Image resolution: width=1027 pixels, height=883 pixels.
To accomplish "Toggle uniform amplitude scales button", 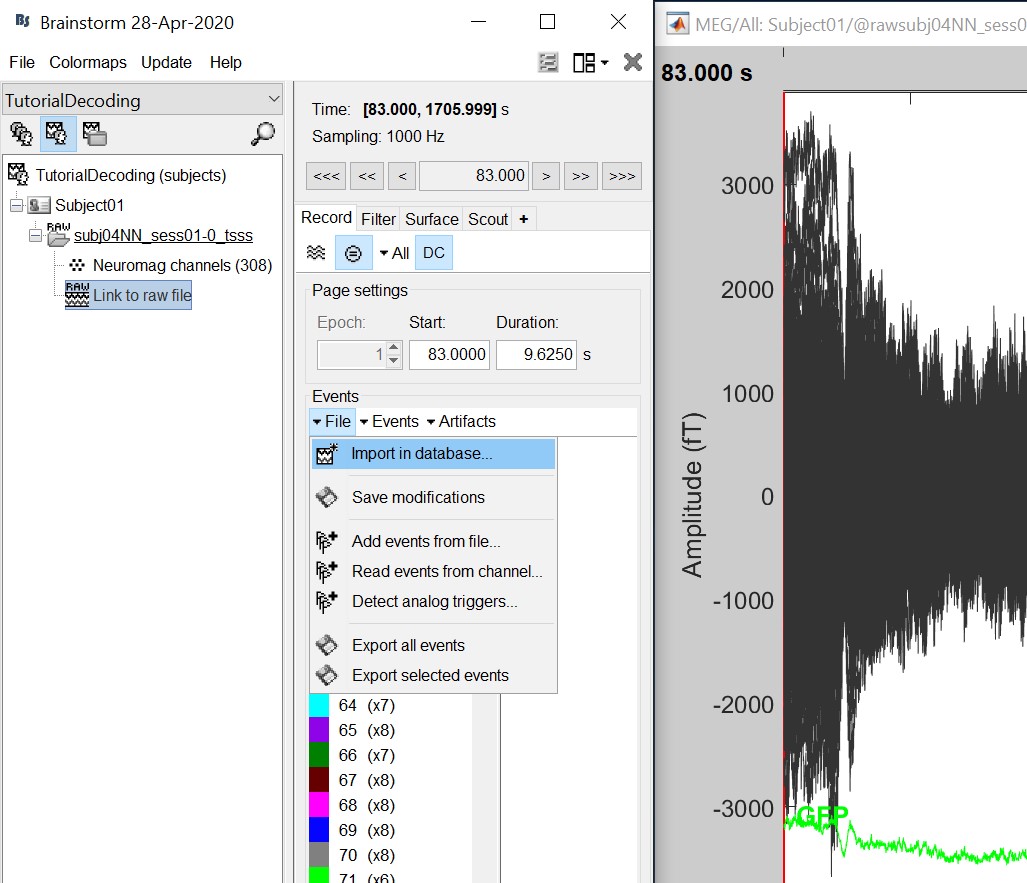I will pyautogui.click(x=352, y=253).
